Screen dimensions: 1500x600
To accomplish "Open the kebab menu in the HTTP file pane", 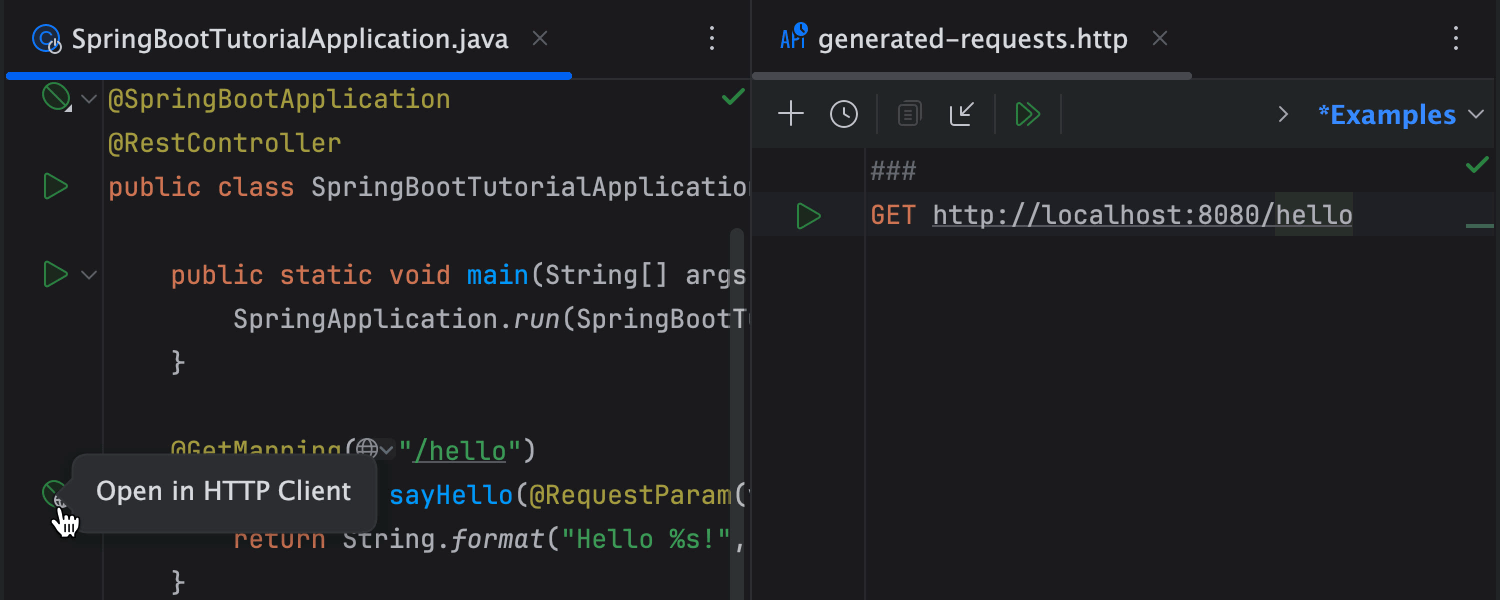I will (1457, 38).
